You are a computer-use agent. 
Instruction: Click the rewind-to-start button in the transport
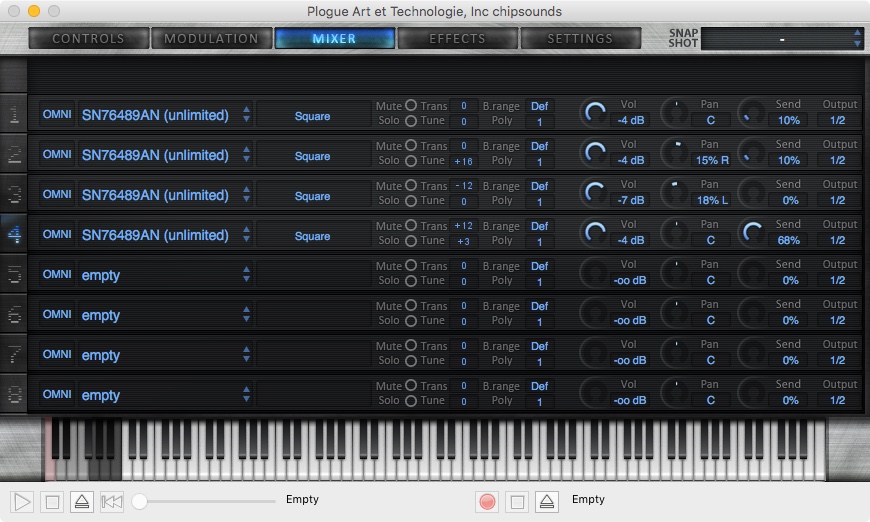click(x=112, y=501)
